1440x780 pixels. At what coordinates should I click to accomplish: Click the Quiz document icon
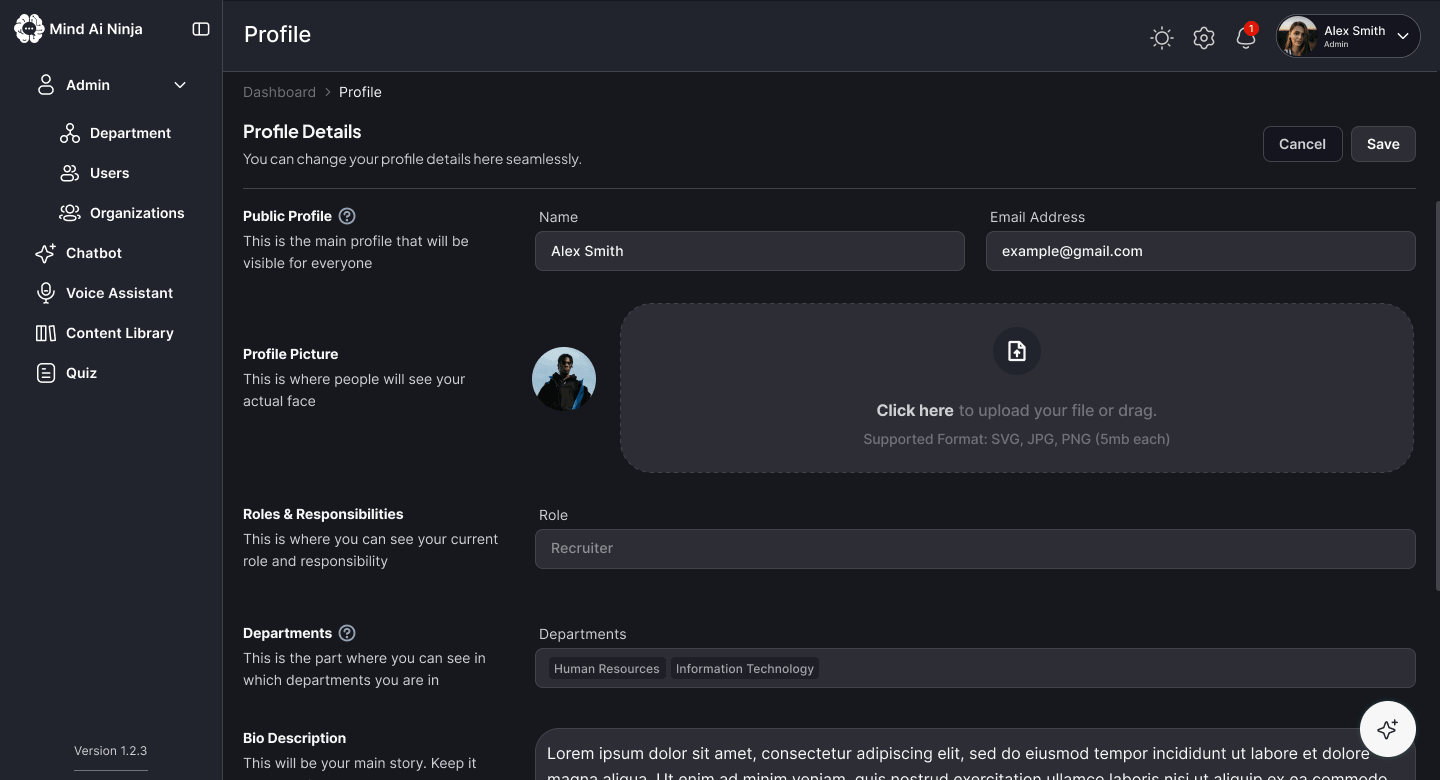click(x=46, y=373)
